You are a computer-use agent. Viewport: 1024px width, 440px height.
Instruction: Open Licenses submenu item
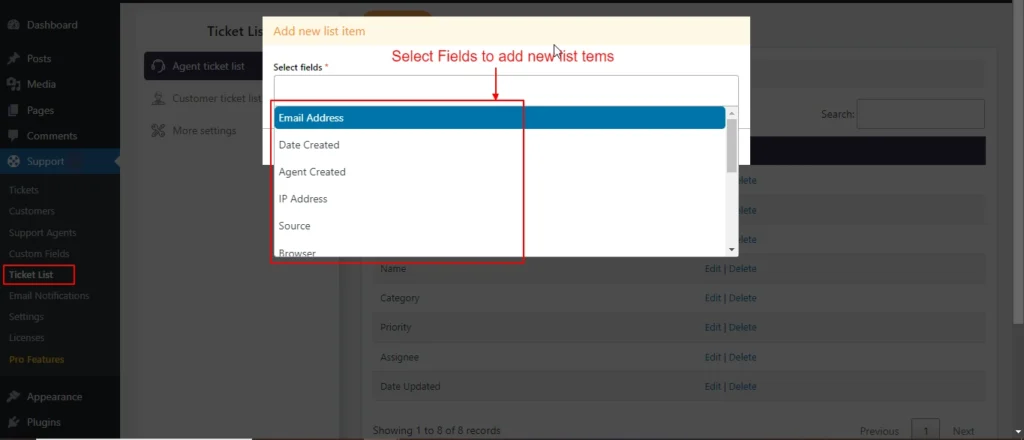click(27, 338)
